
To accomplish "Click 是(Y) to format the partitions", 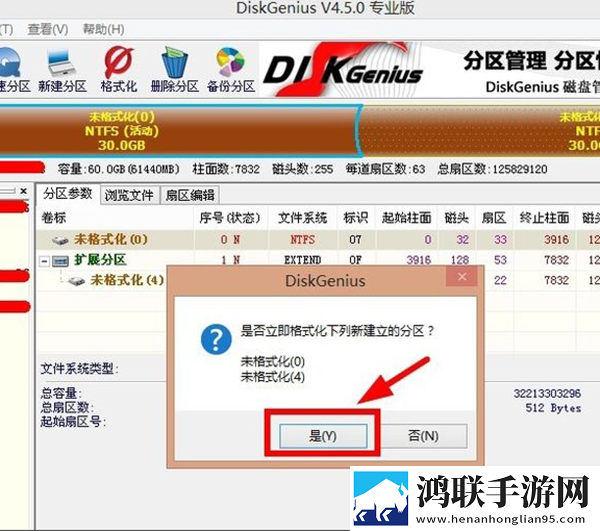I will pyautogui.click(x=323, y=436).
